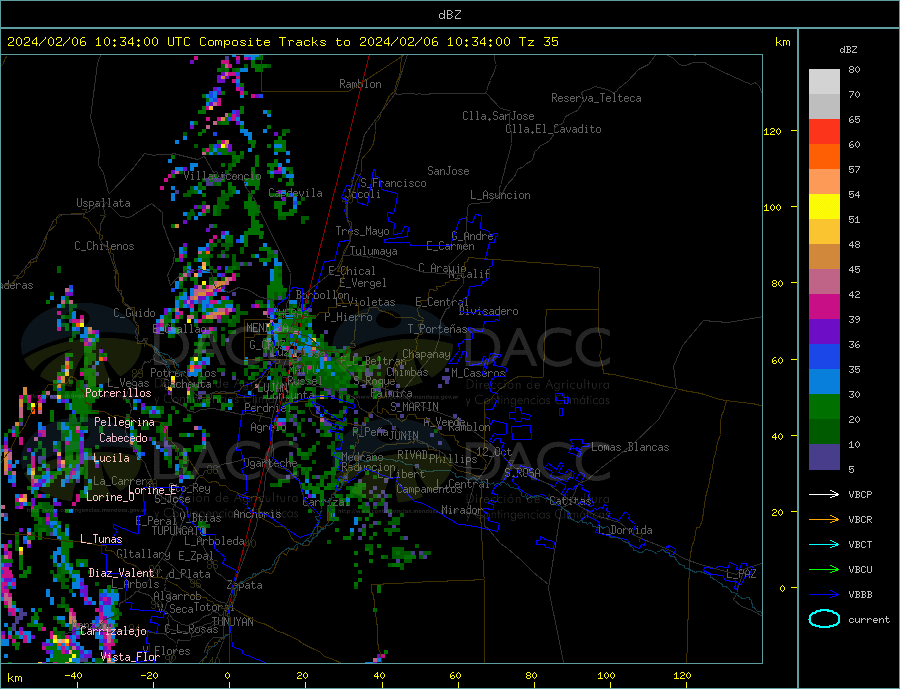Click the Zapata map label
The height and width of the screenshot is (689, 900).
(x=245, y=586)
